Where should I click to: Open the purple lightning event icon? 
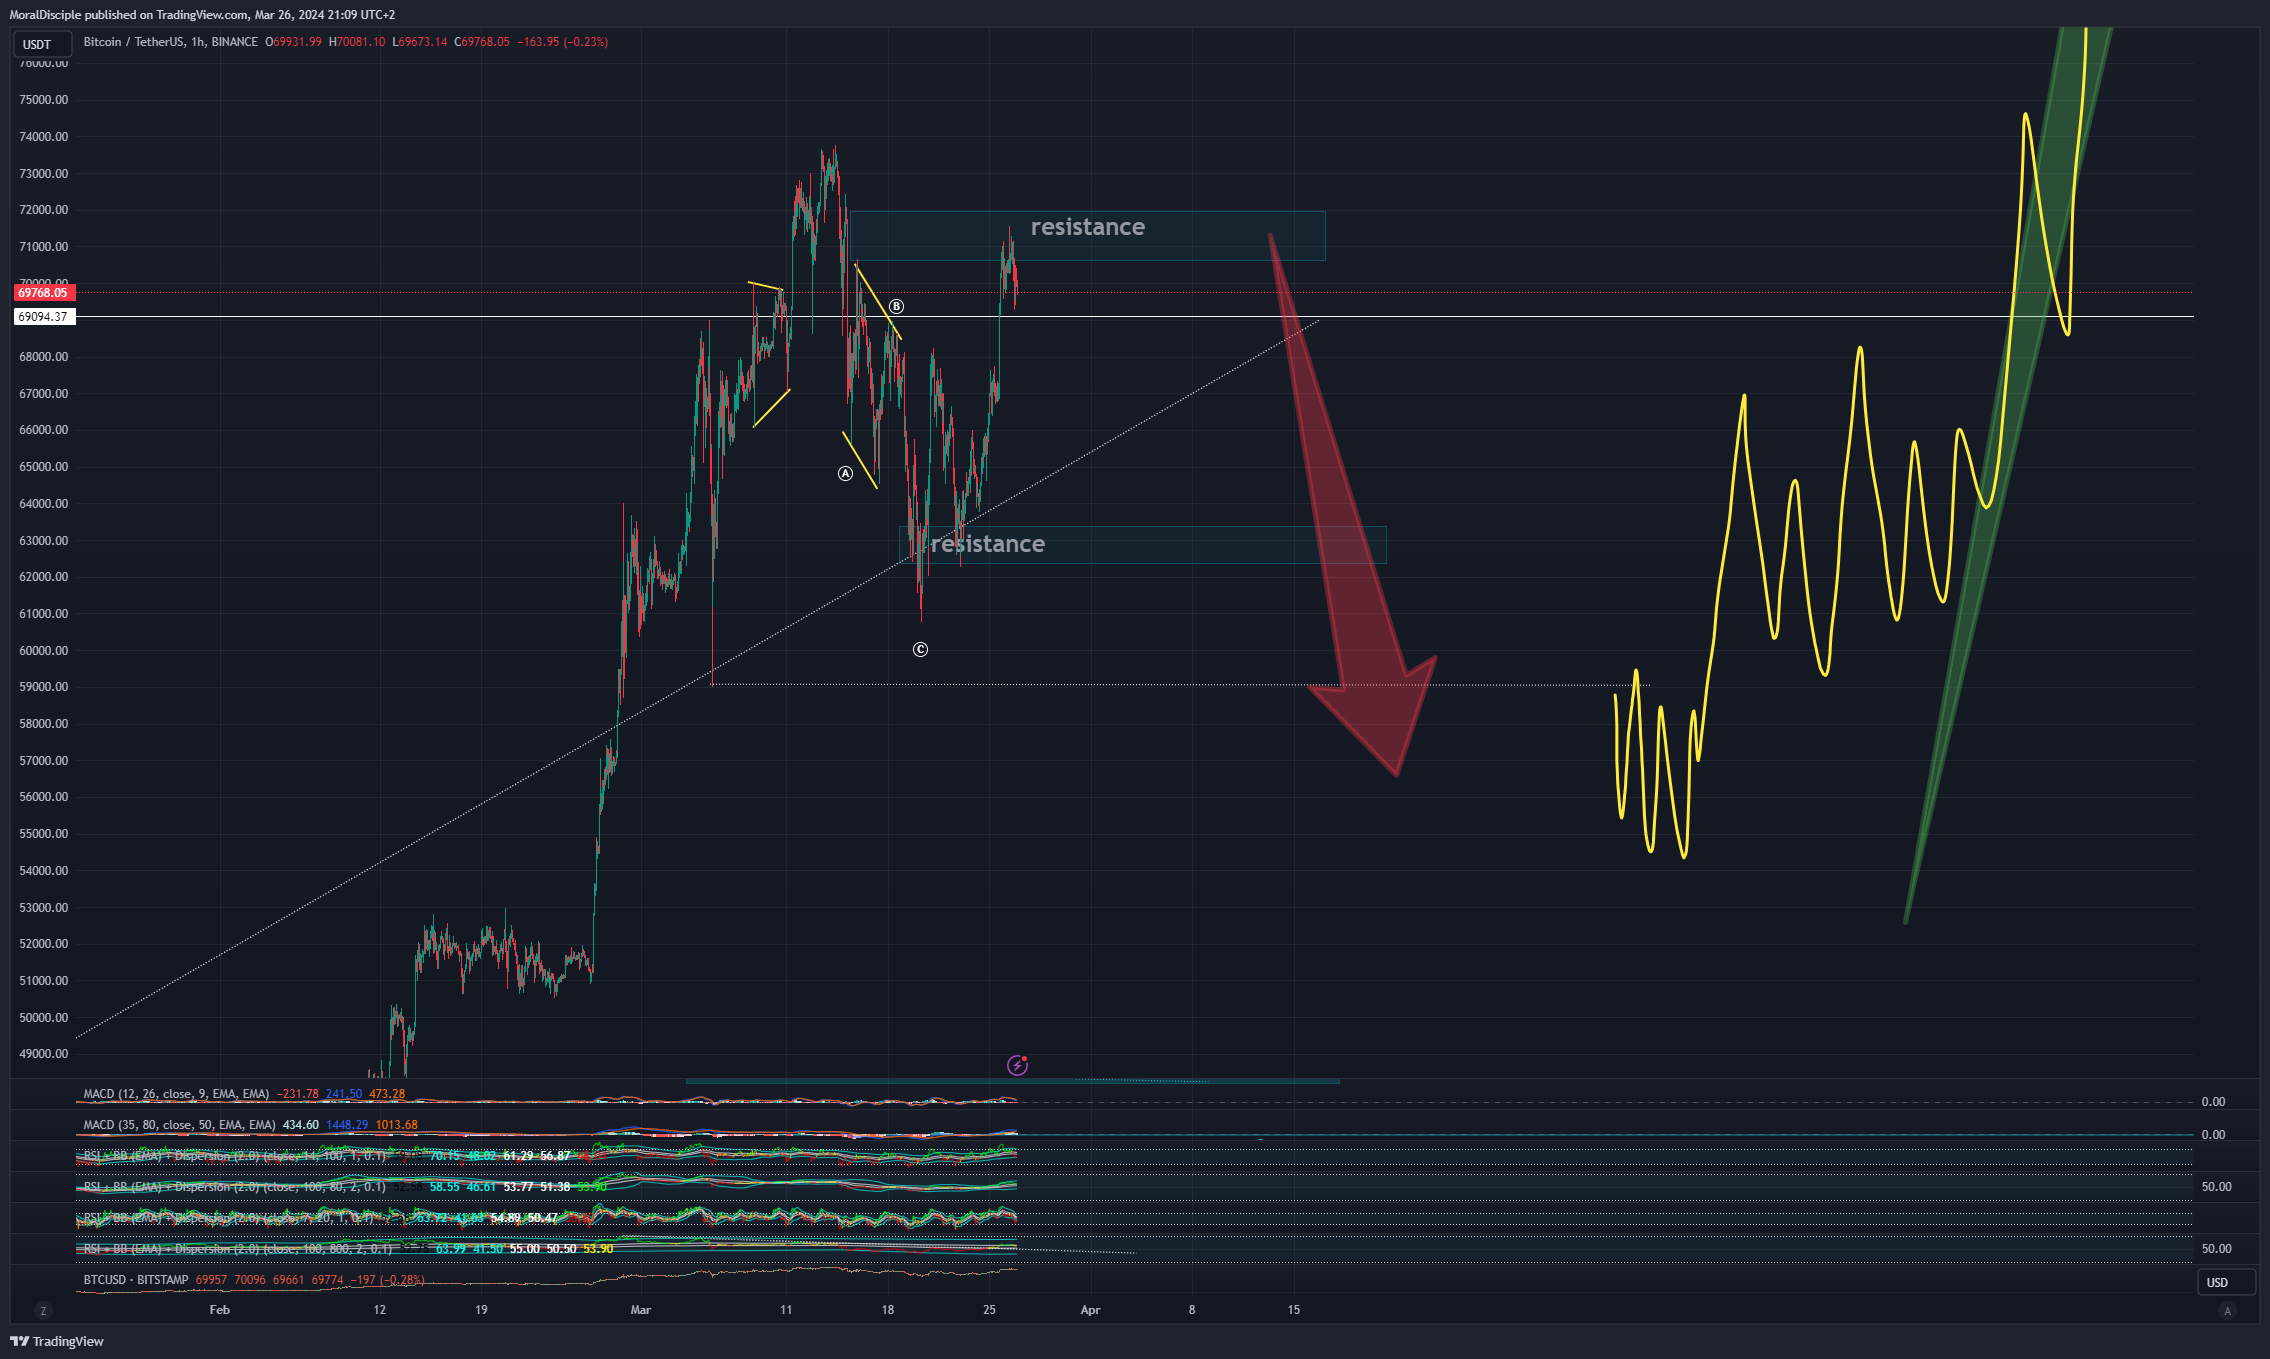coord(1017,1065)
